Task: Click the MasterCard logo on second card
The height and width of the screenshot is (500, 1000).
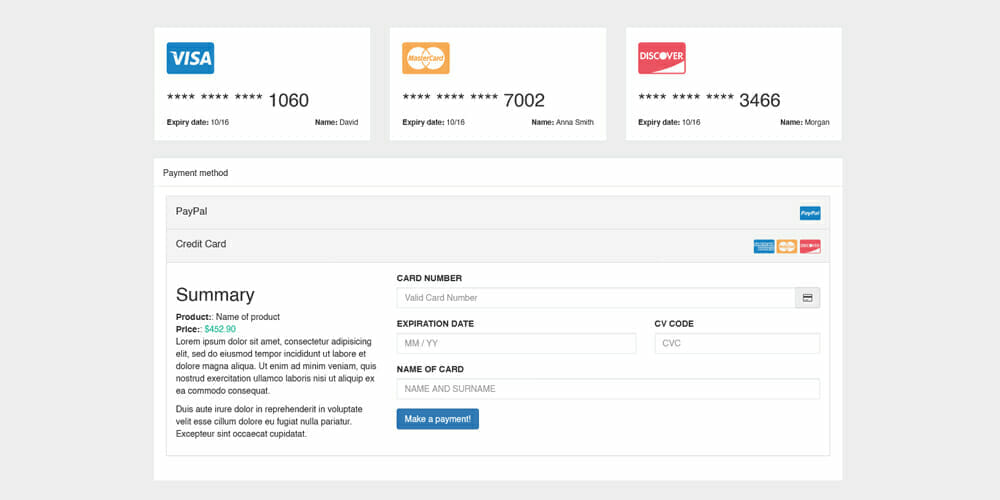Action: pyautogui.click(x=426, y=58)
